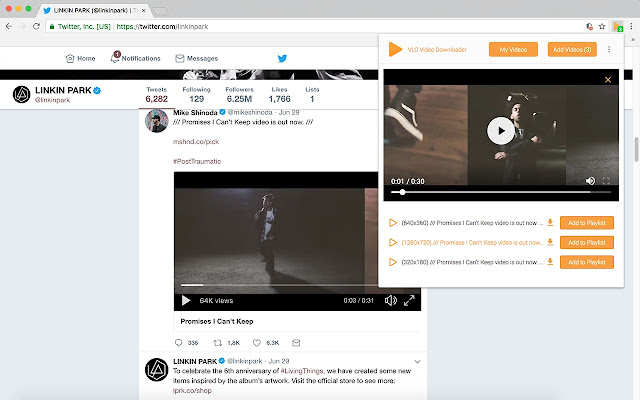Like the Promises I Can't Keep tweet
This screenshot has height=400, width=640.
pos(257,342)
